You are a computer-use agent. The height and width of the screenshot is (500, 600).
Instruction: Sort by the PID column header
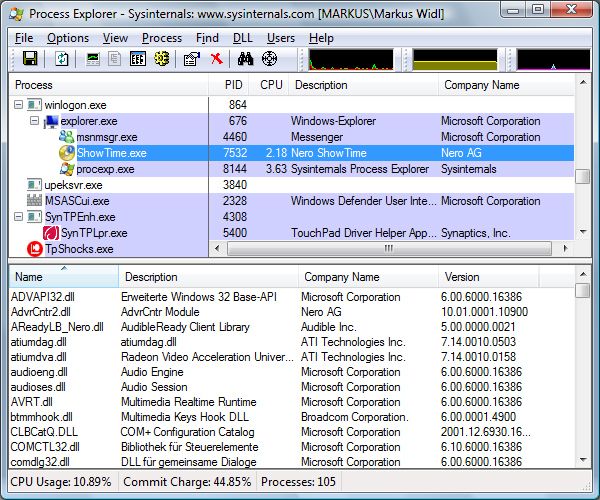click(229, 85)
